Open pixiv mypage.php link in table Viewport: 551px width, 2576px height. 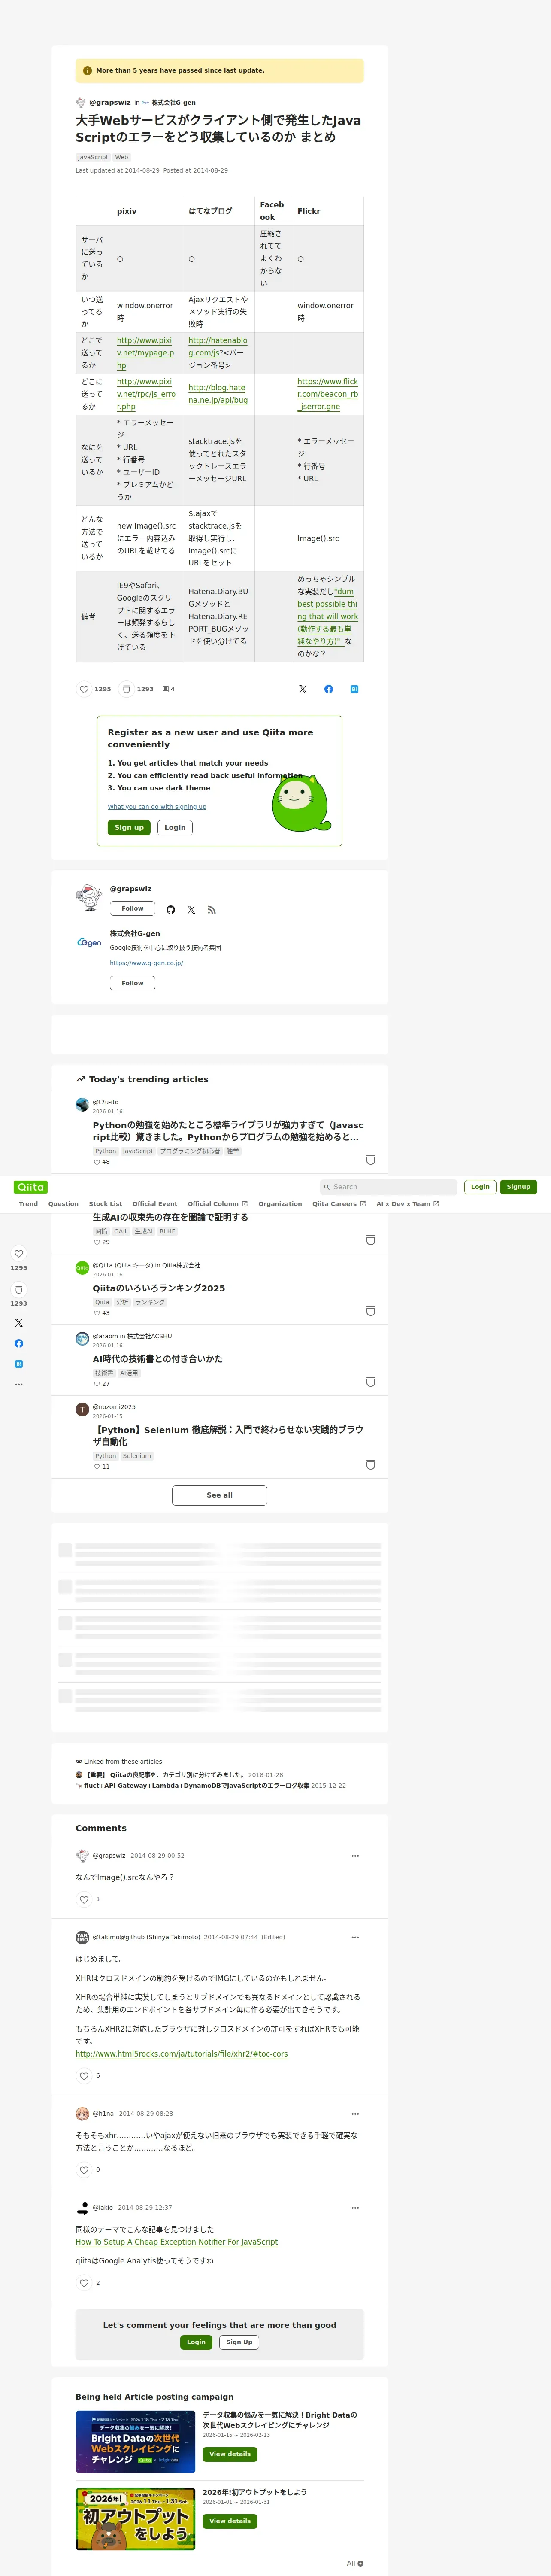[145, 353]
